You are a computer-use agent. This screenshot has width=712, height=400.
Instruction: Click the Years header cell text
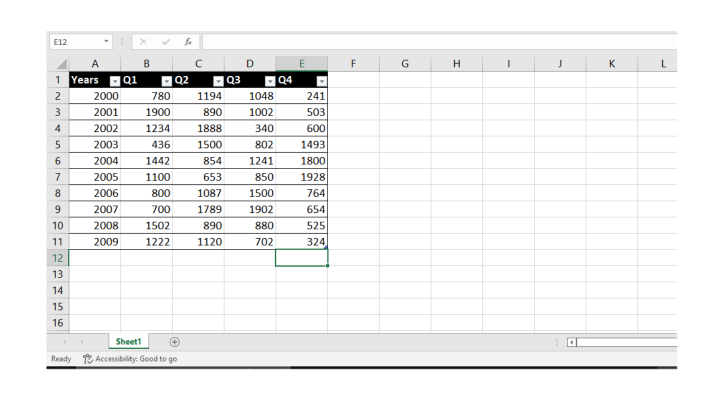85,80
